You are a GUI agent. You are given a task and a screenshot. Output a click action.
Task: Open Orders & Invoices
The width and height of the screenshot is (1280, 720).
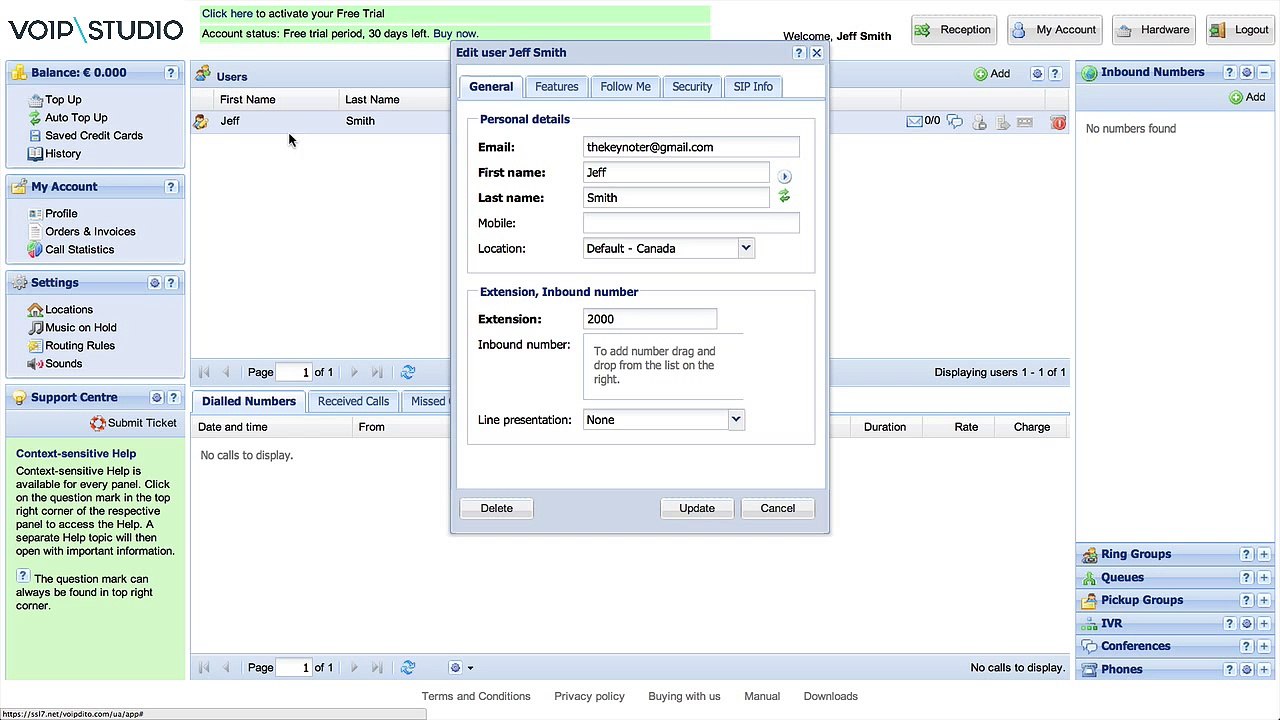[90, 231]
